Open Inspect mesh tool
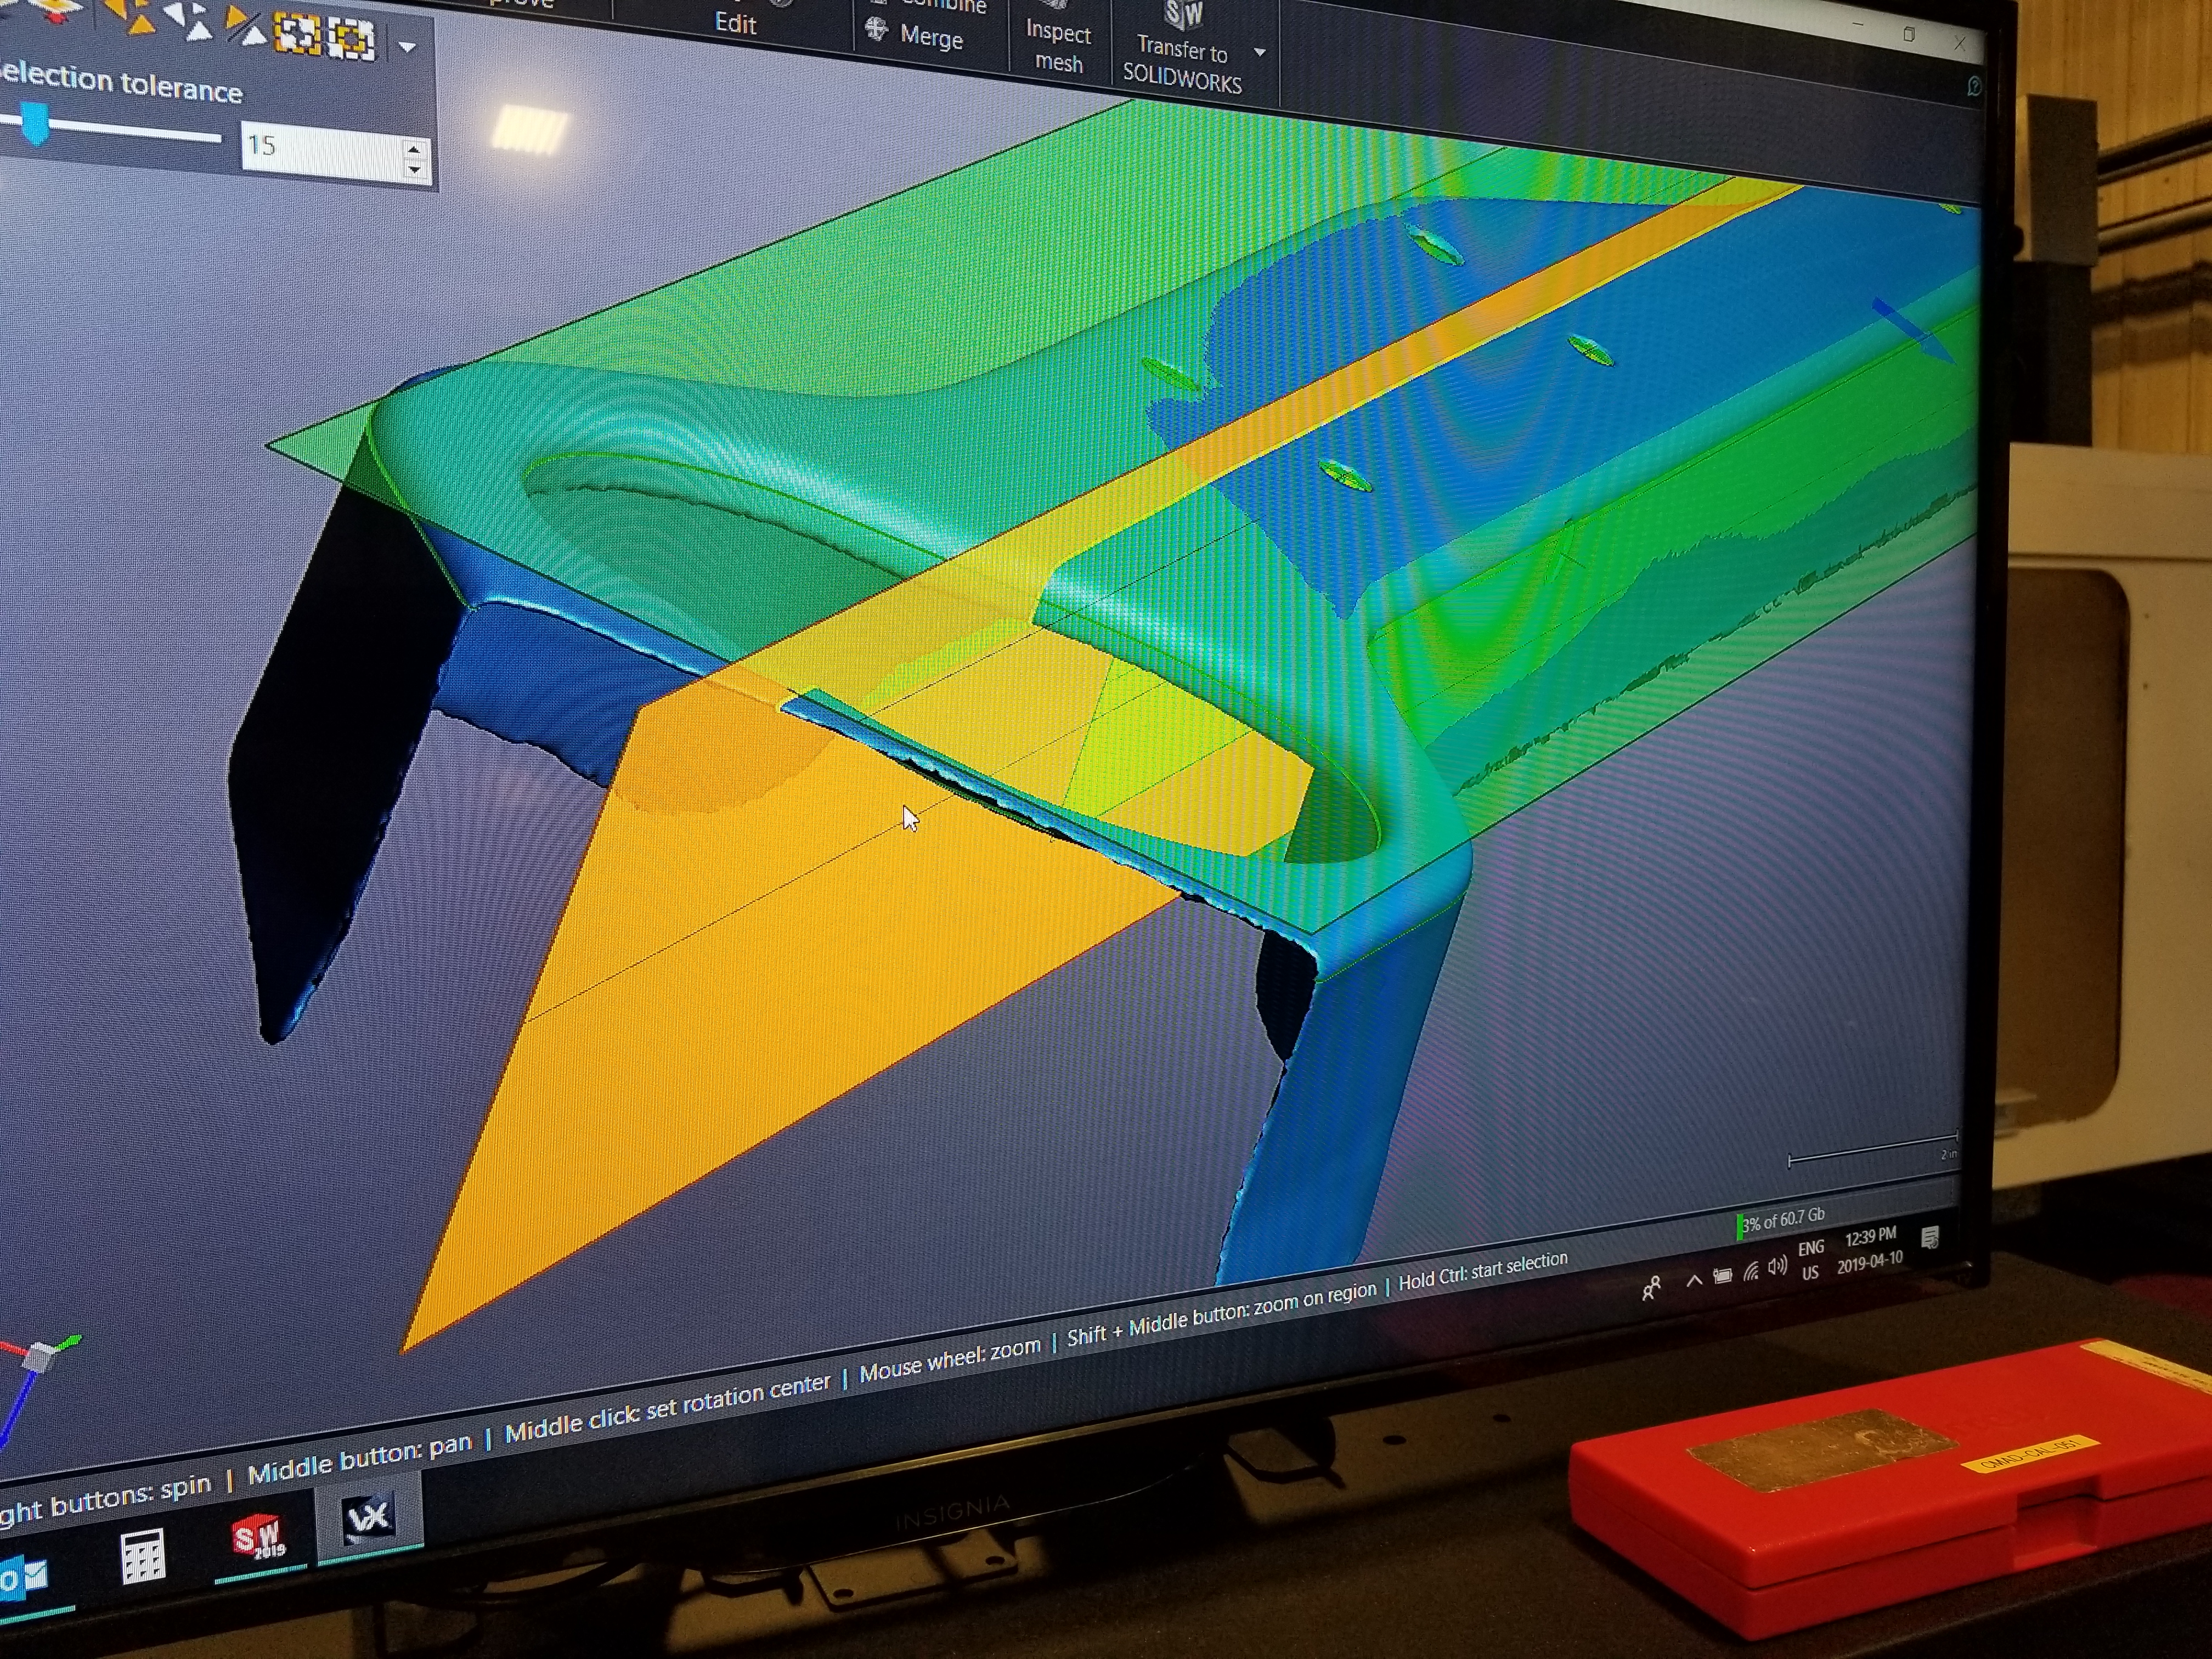The image size is (2212, 1659). pos(1058,47)
